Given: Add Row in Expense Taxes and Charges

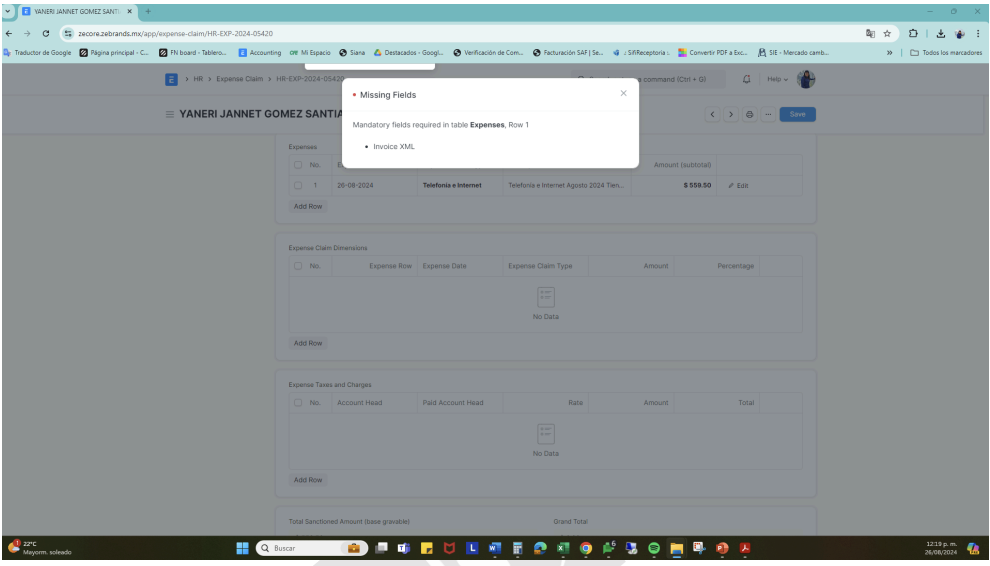Looking at the screenshot, I should coord(307,480).
